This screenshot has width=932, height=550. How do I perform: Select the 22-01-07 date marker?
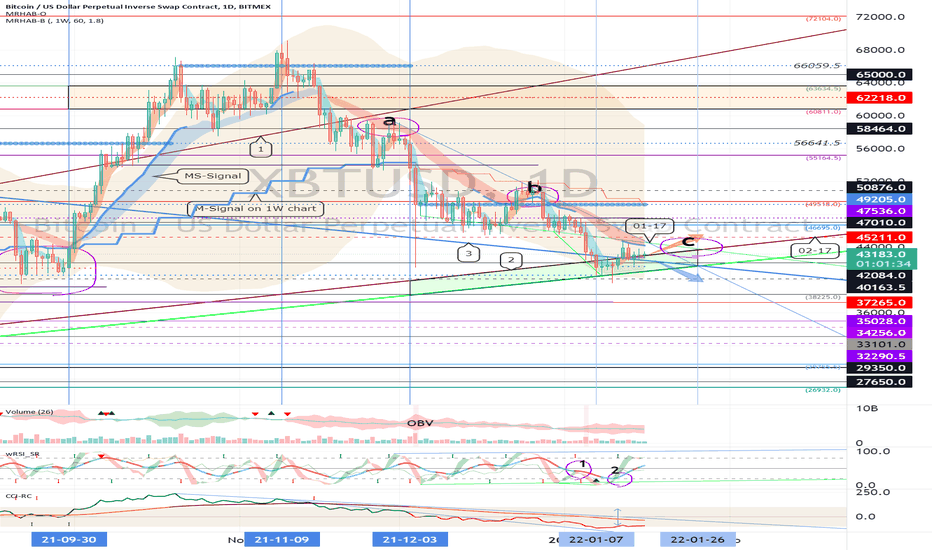[596, 539]
